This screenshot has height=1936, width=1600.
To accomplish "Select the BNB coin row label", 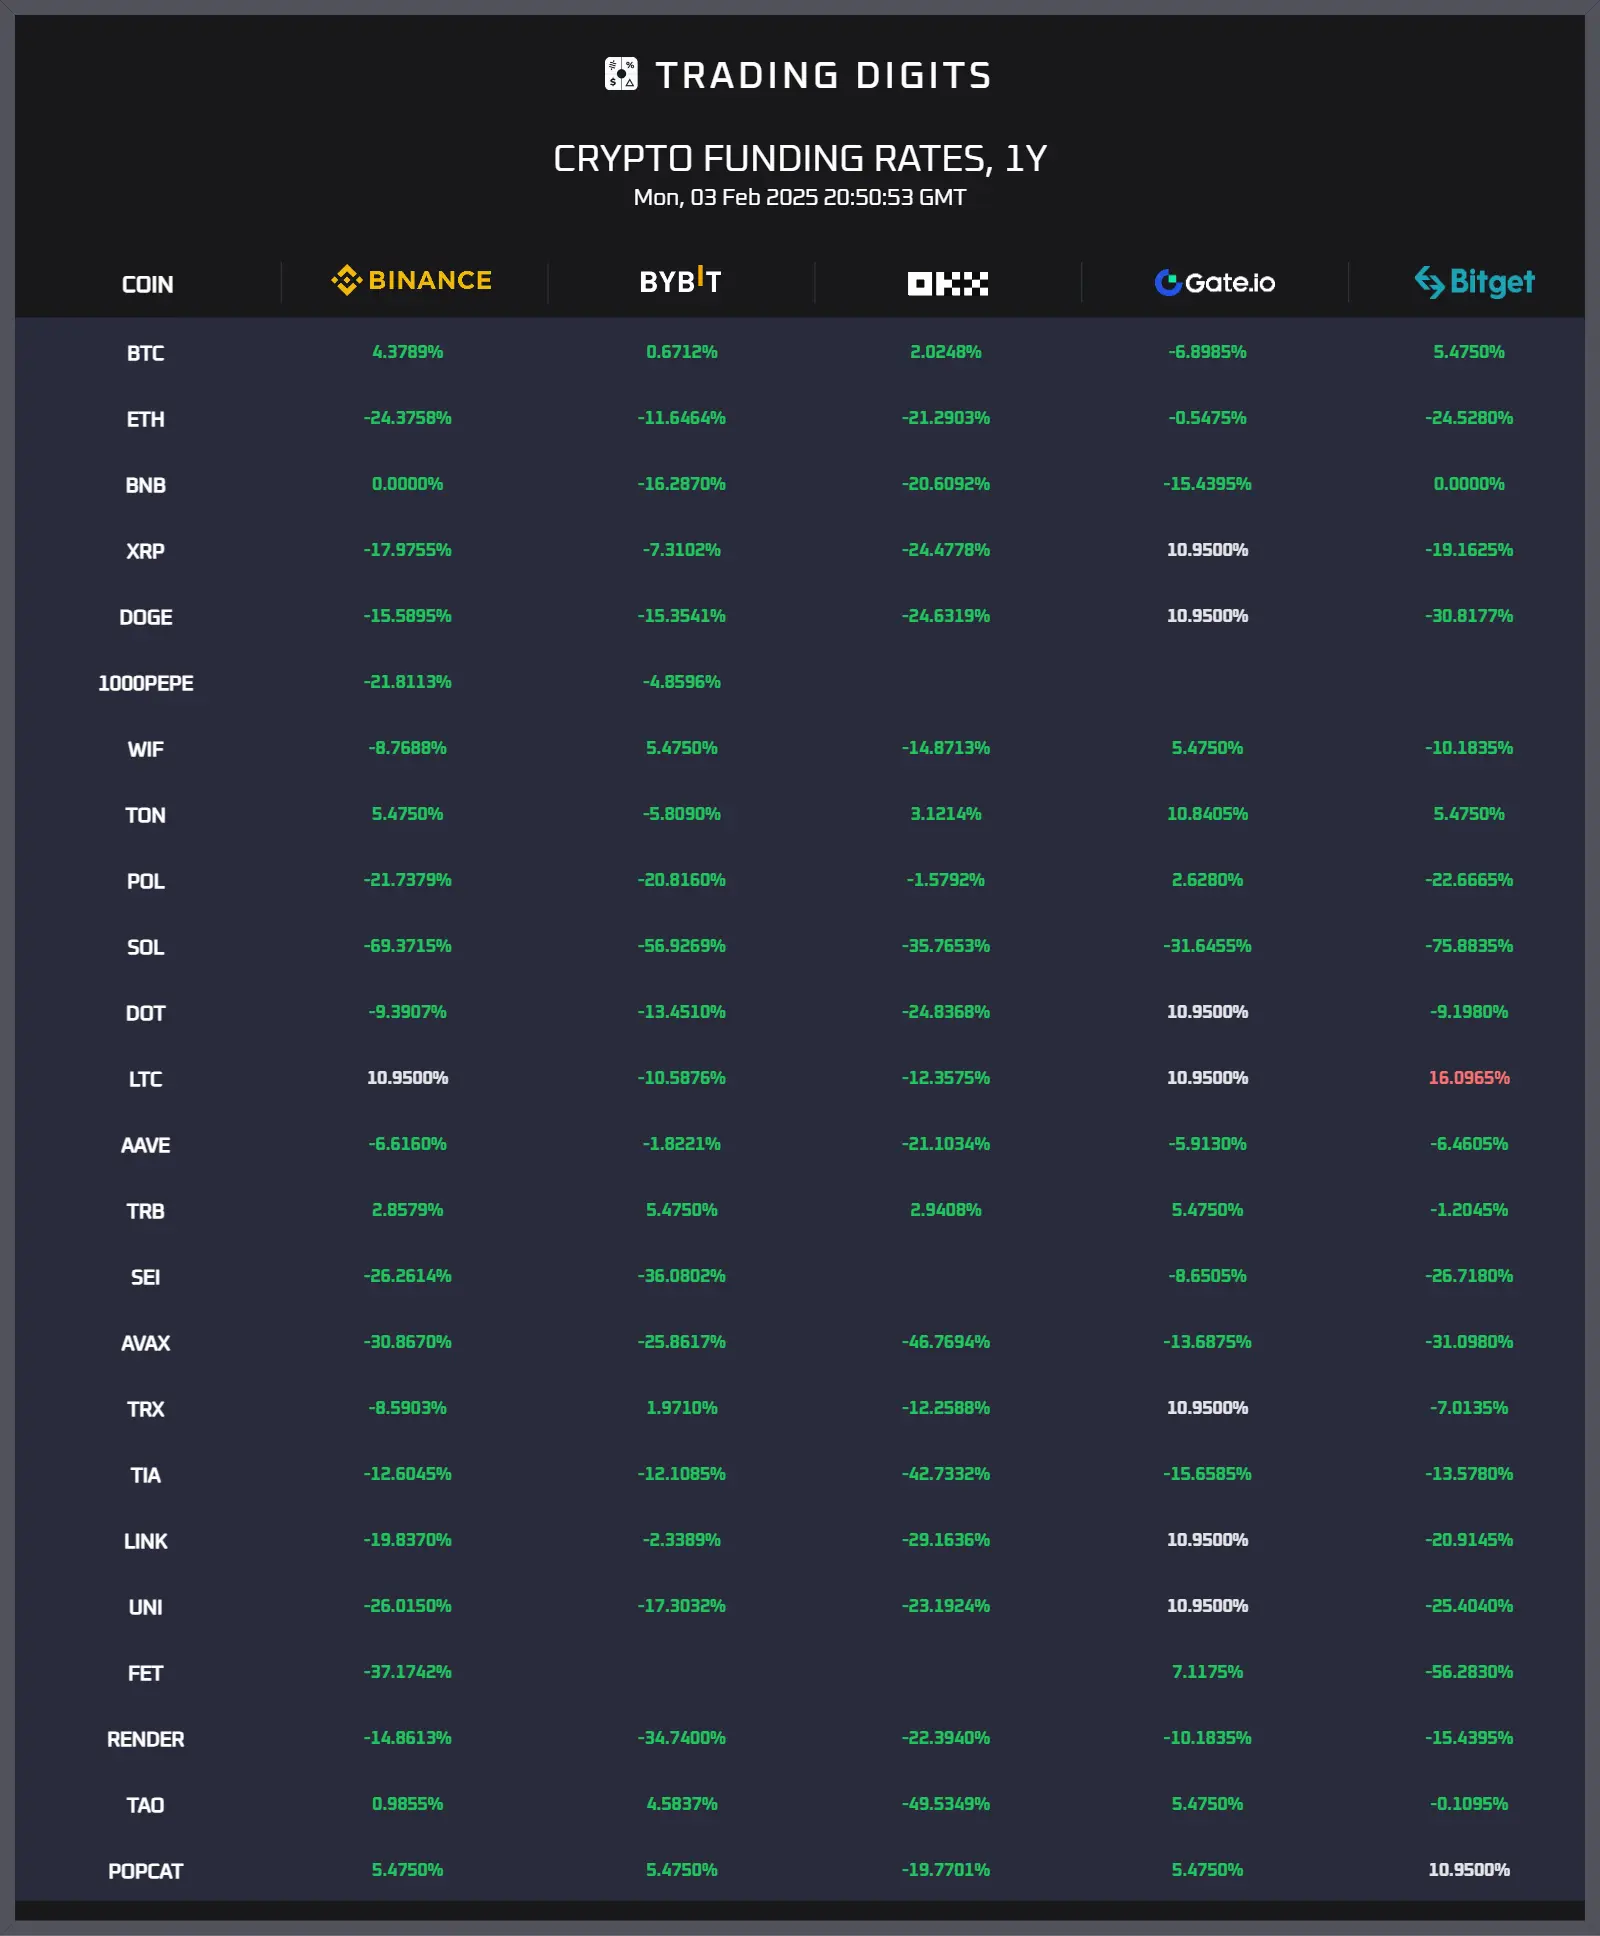I will [x=146, y=485].
